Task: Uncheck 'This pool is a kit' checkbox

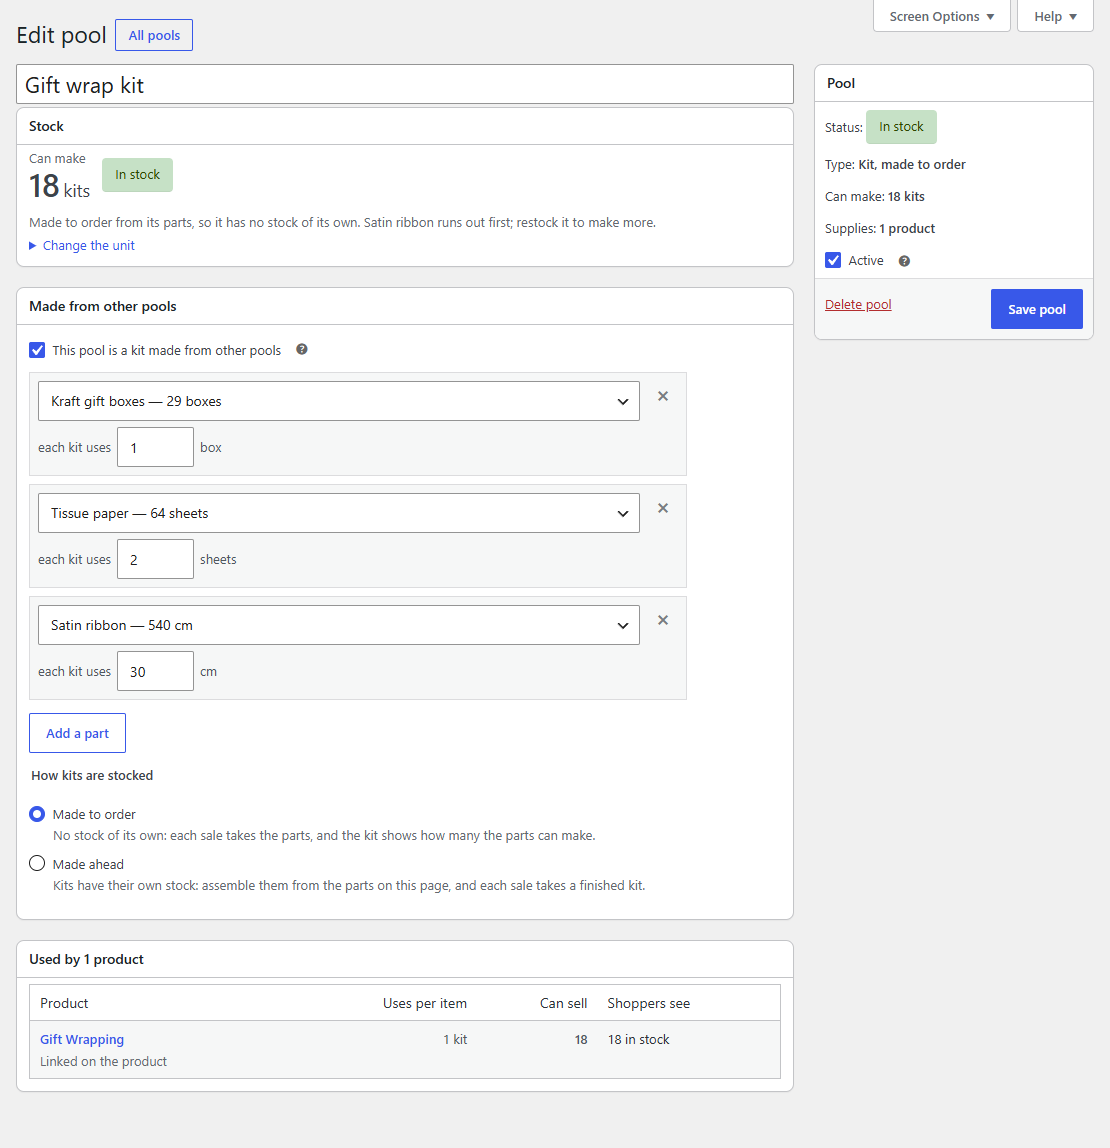Action: coord(37,350)
